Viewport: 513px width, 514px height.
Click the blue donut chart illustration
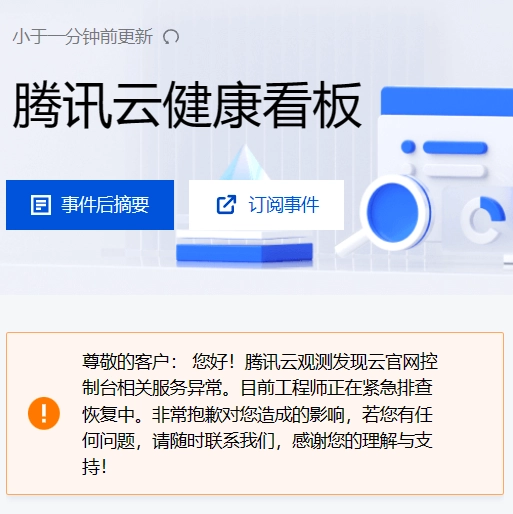pos(483,220)
